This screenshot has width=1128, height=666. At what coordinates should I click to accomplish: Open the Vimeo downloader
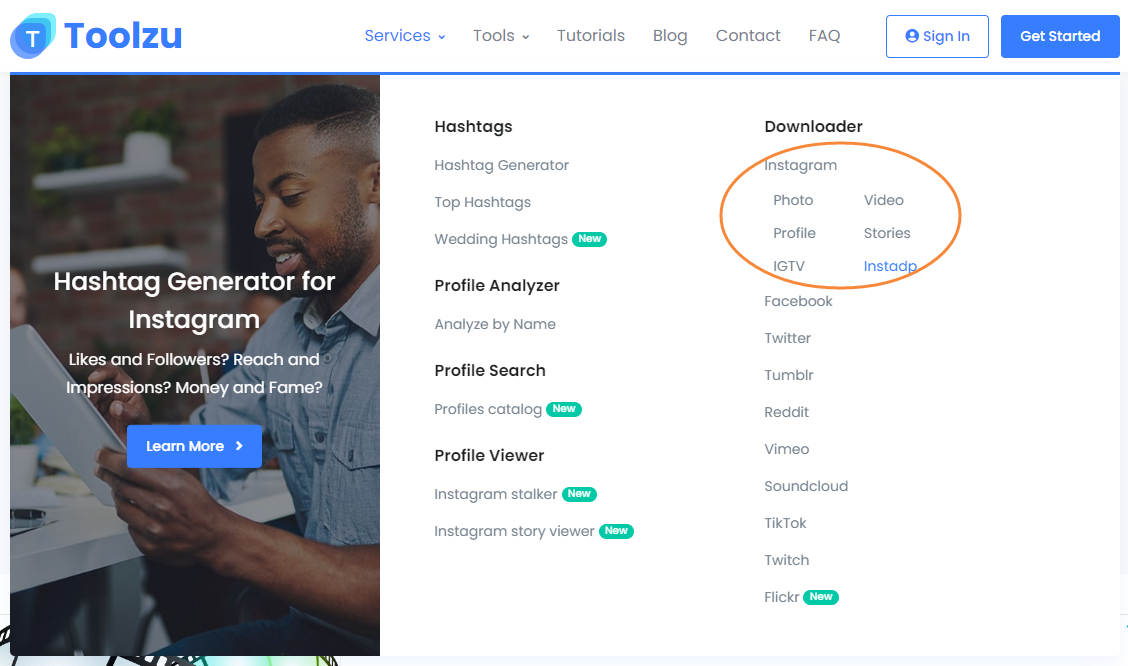[x=786, y=450]
